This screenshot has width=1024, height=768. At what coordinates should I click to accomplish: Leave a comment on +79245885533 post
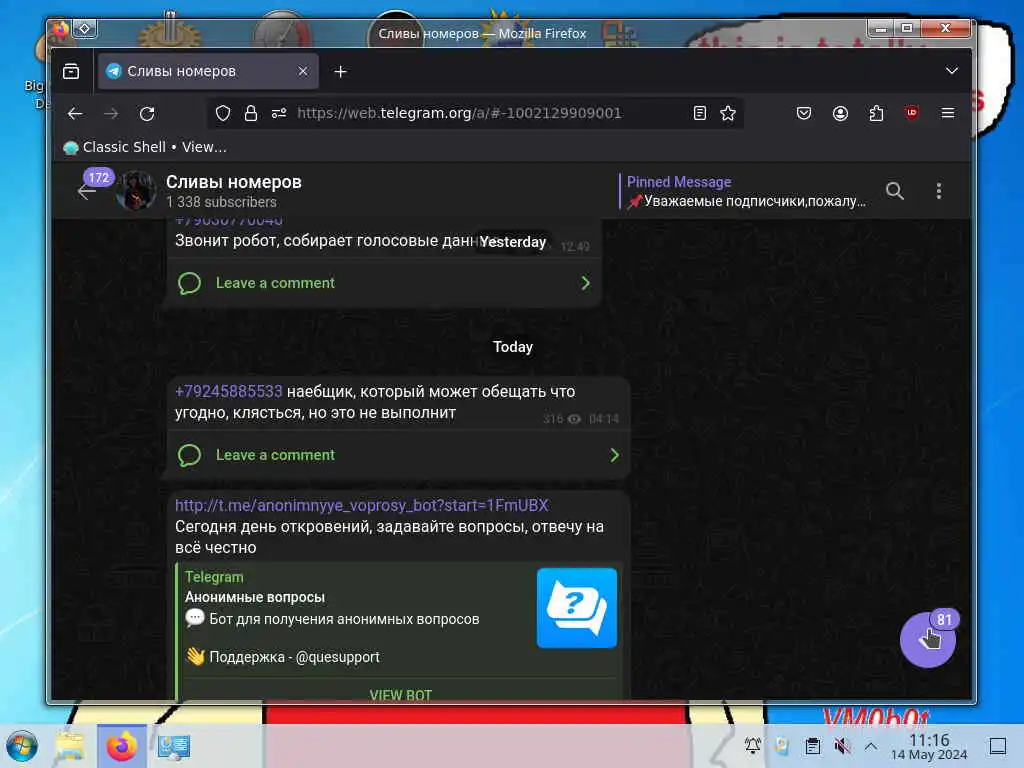(x=275, y=455)
